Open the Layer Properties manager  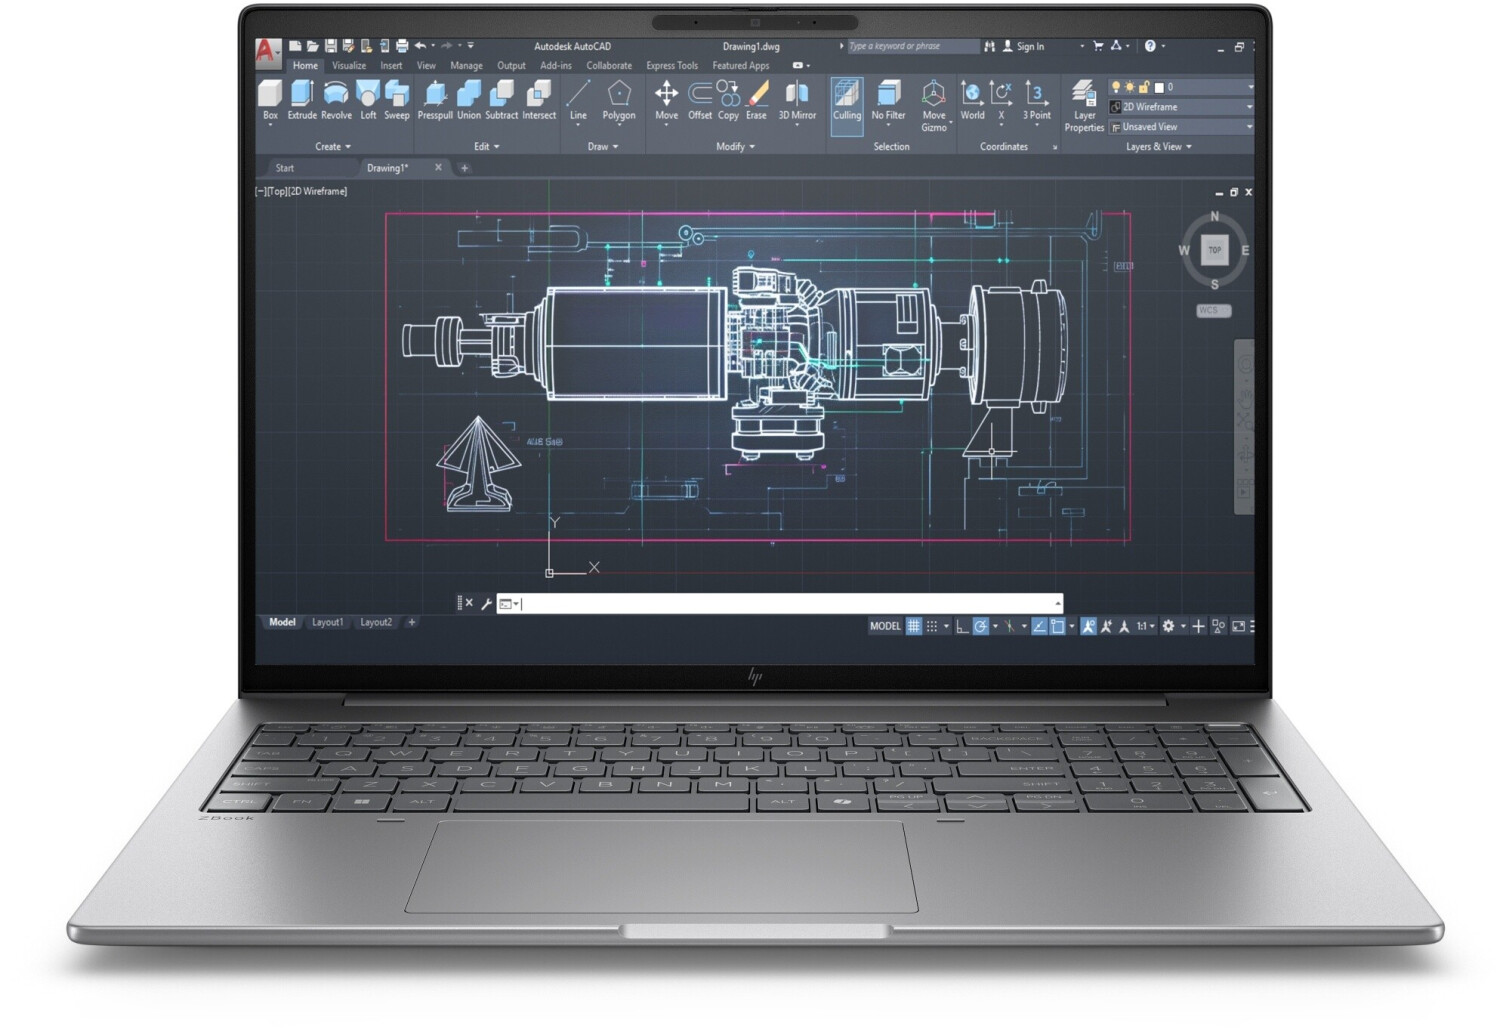(x=1084, y=104)
